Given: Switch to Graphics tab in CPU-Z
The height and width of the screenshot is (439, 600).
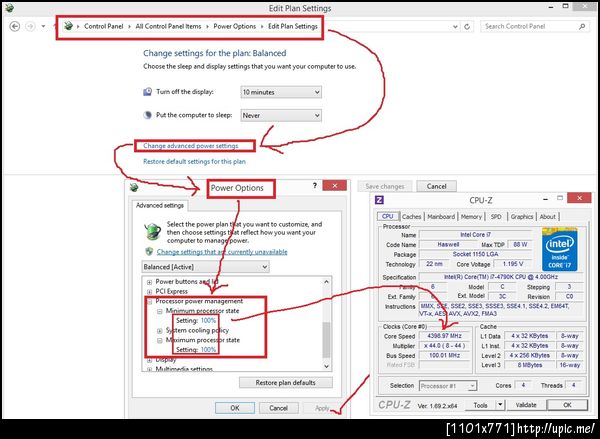Looking at the screenshot, I should [522, 217].
